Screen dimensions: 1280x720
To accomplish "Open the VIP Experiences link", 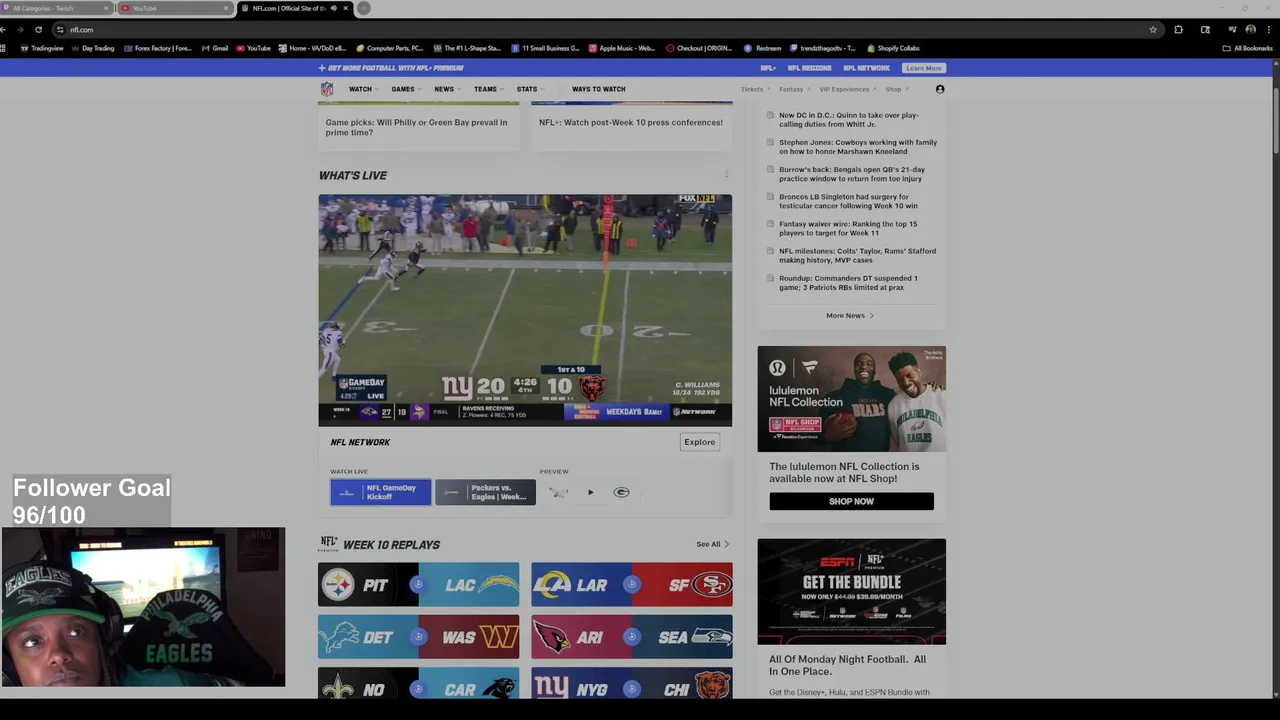I will 847,89.
